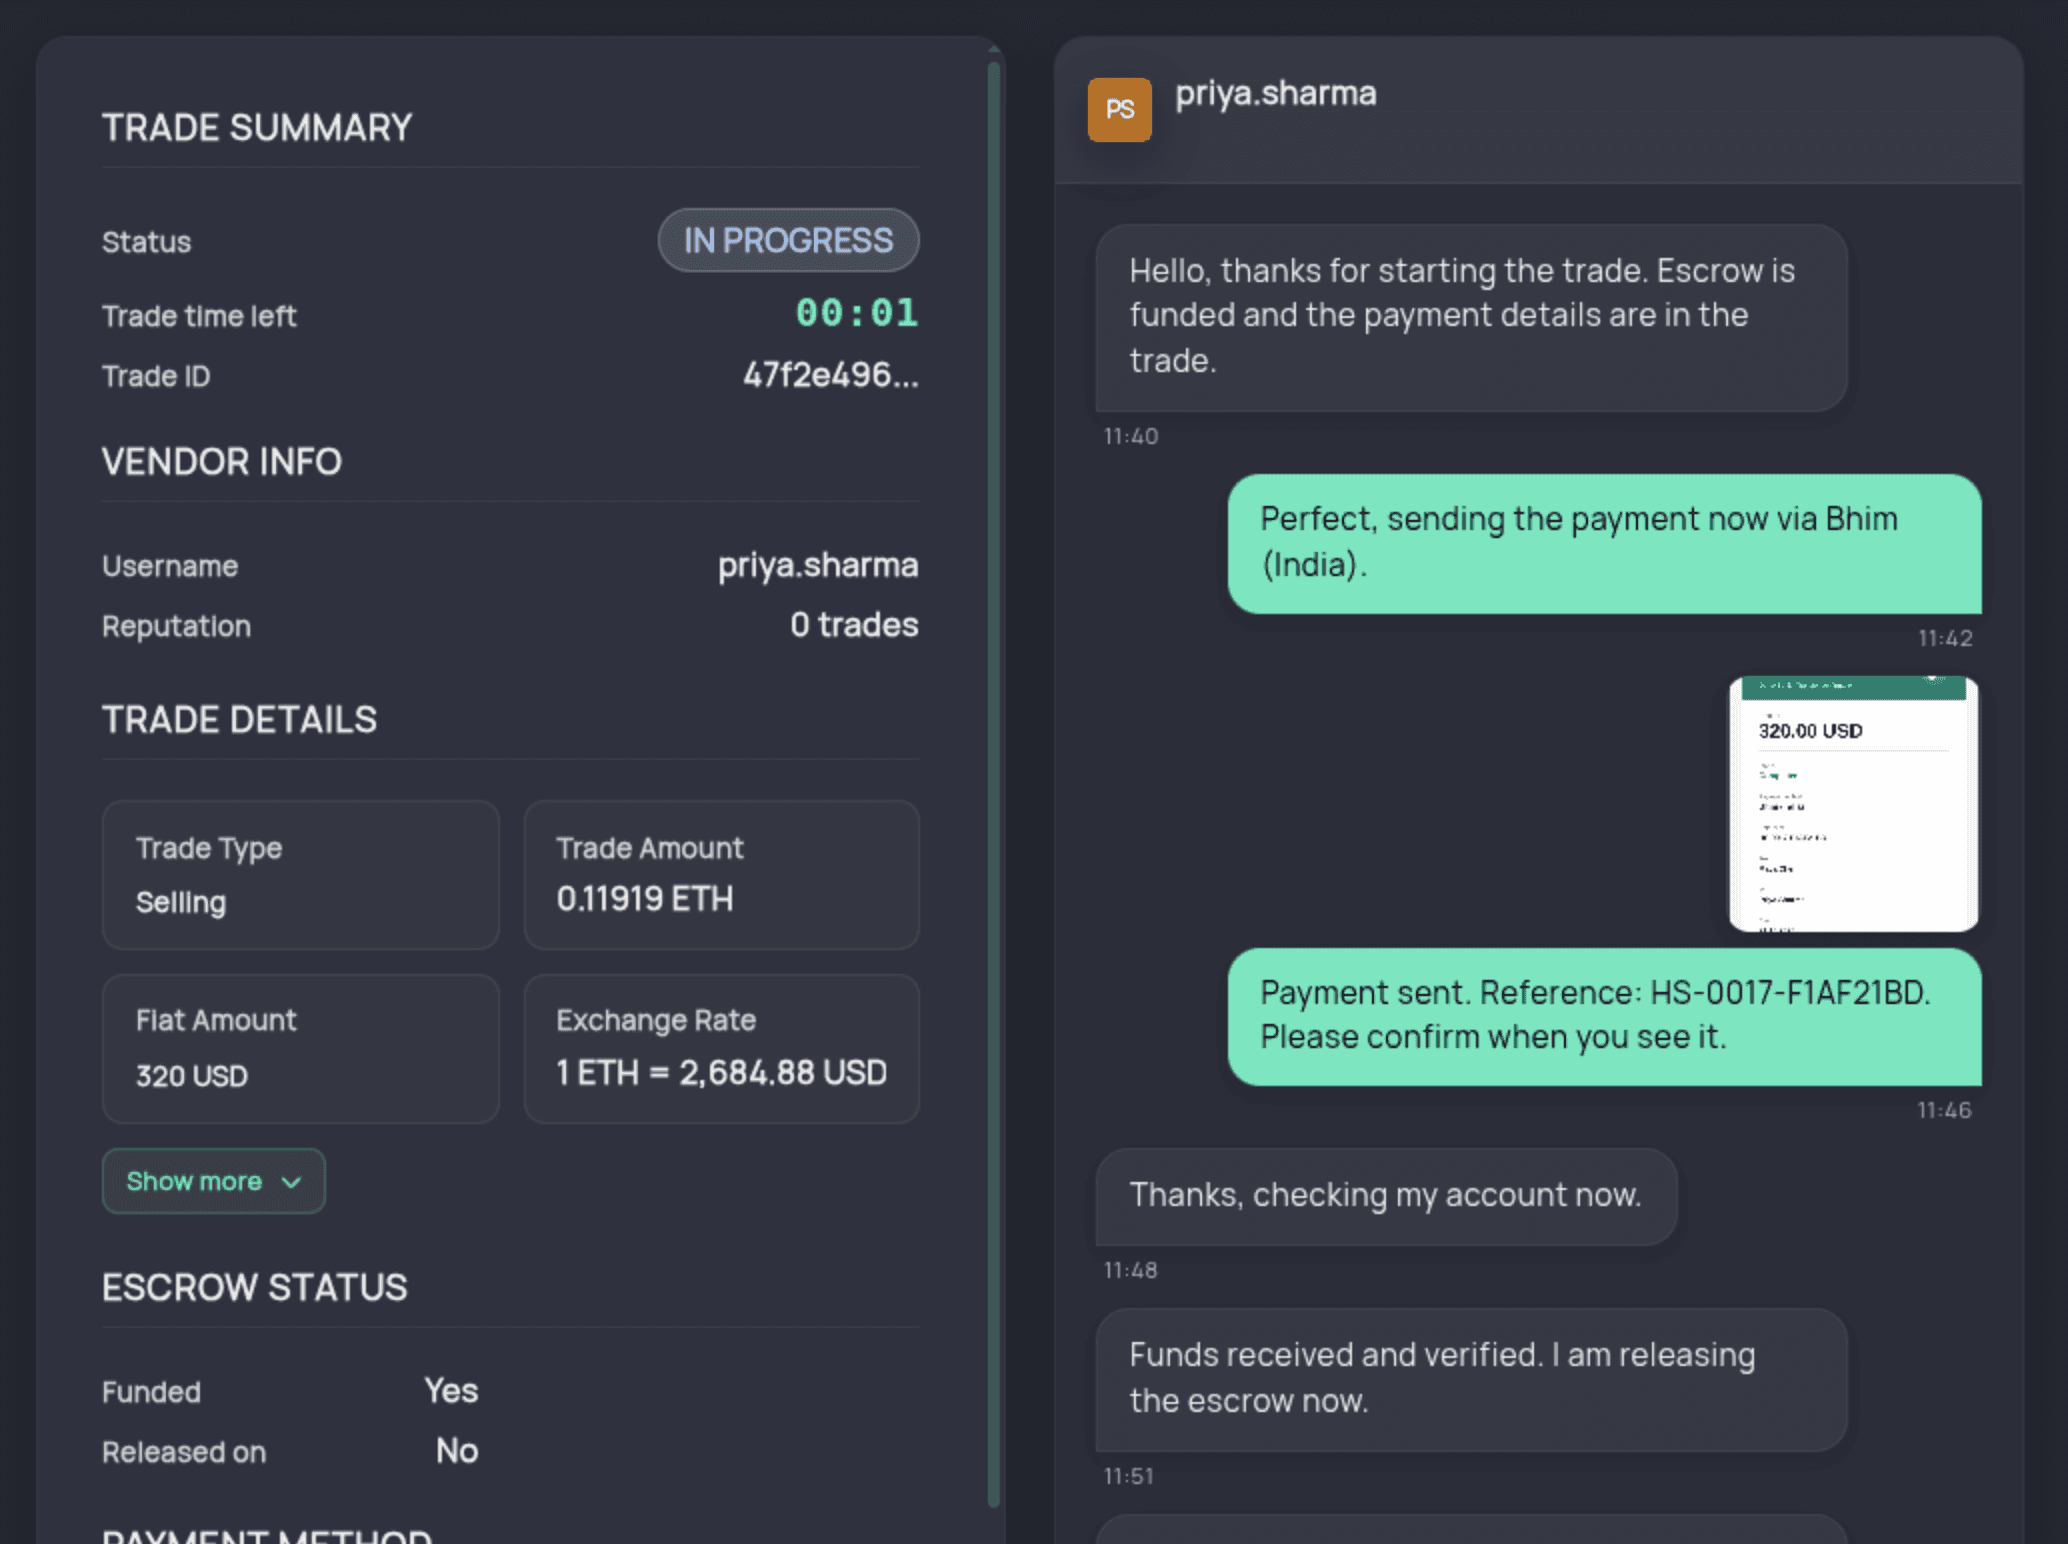
Task: Select the truncated Trade ID 47f2e496...
Action: (x=830, y=375)
